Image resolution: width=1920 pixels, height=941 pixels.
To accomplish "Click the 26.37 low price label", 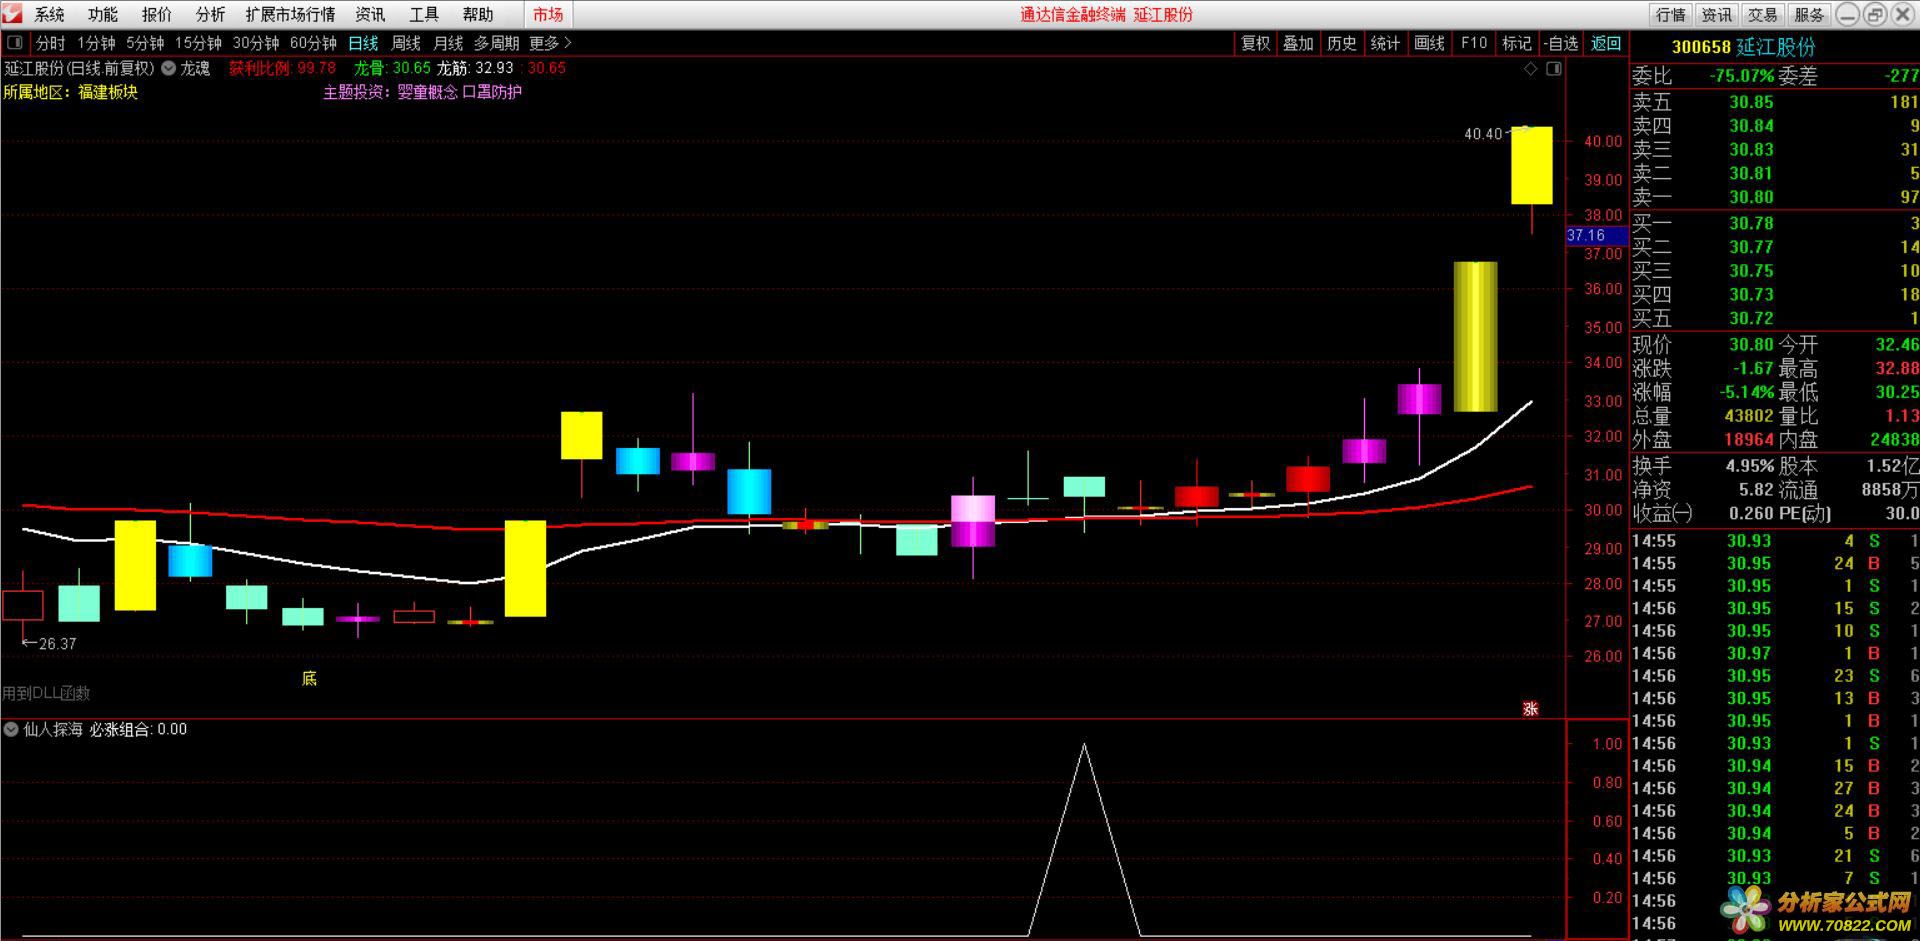I will click(57, 644).
